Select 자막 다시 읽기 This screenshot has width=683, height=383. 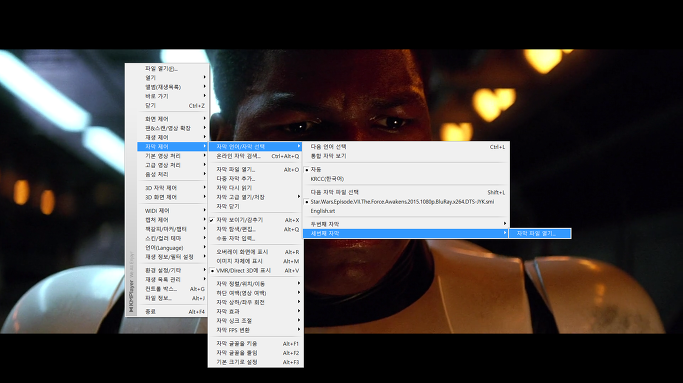click(256, 188)
